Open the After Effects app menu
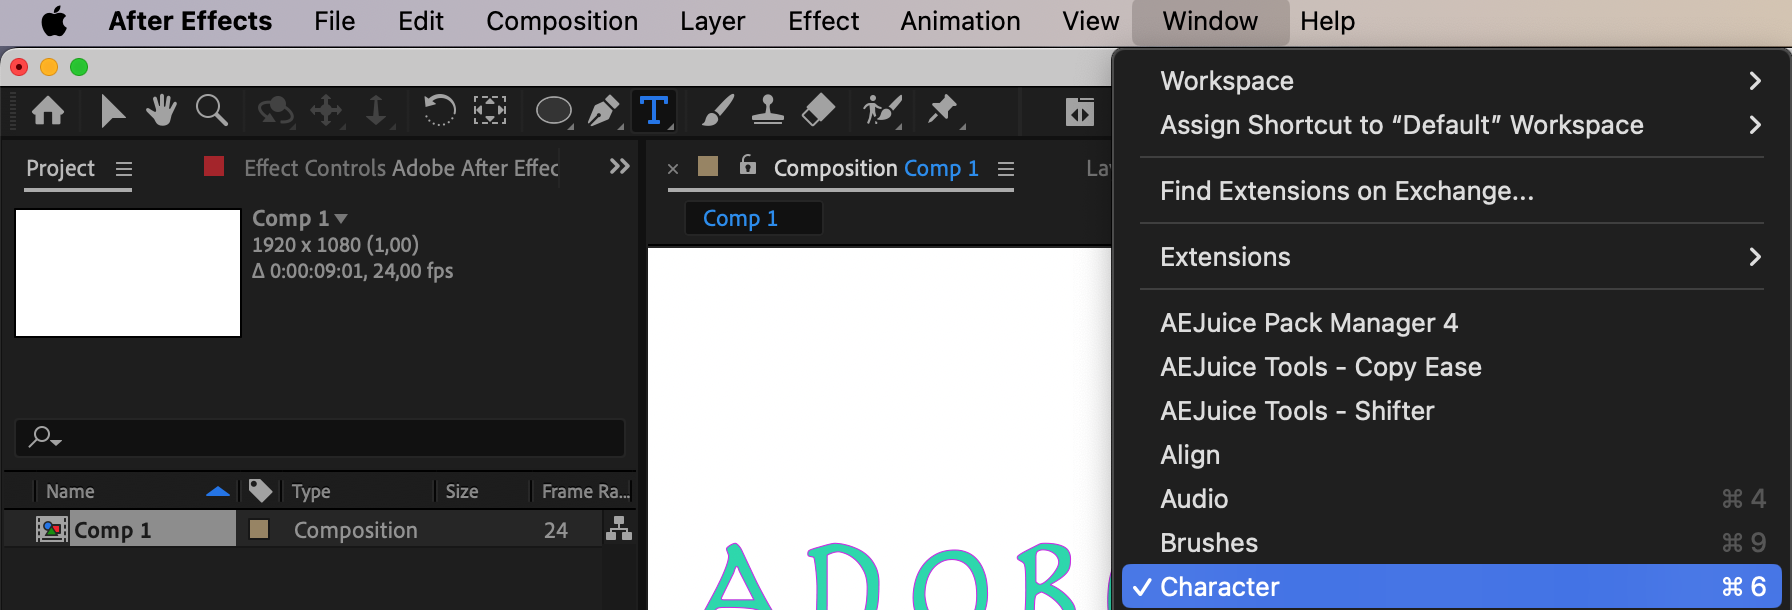 click(x=190, y=21)
